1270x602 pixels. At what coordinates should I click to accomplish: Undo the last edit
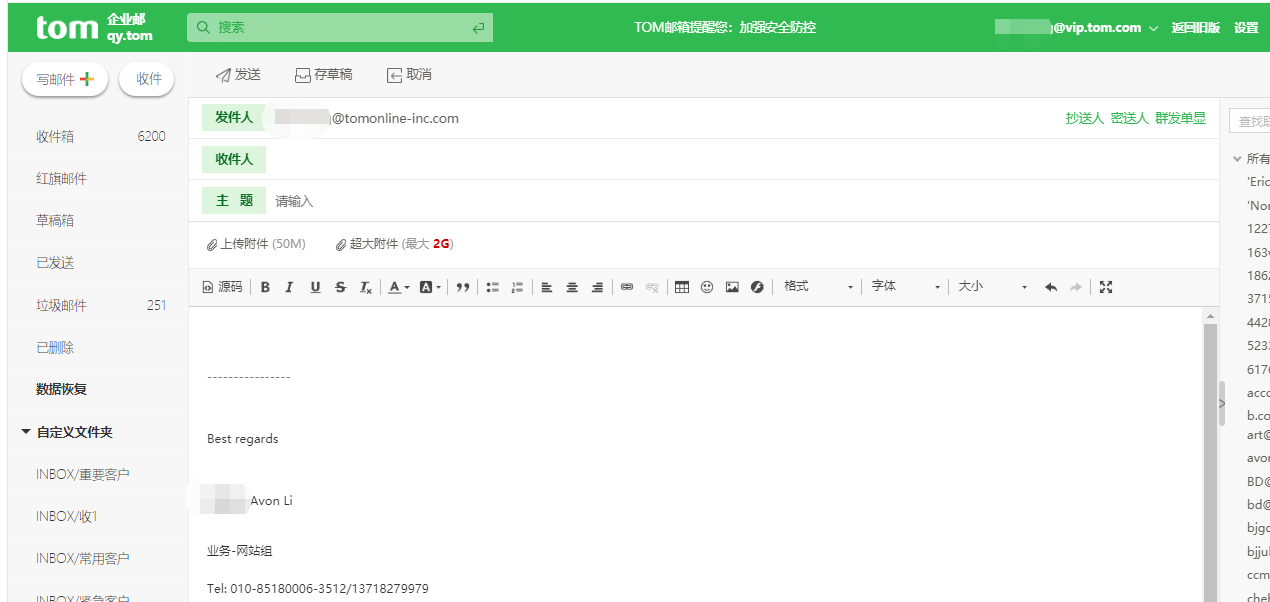pyautogui.click(x=1051, y=287)
